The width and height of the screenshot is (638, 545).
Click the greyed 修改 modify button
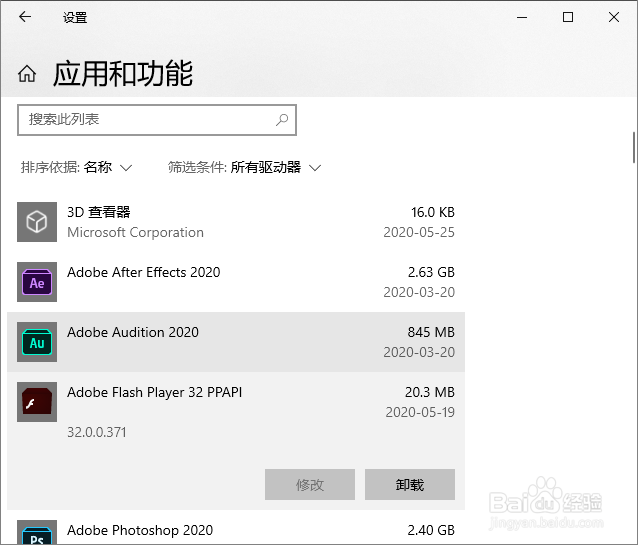(x=310, y=484)
